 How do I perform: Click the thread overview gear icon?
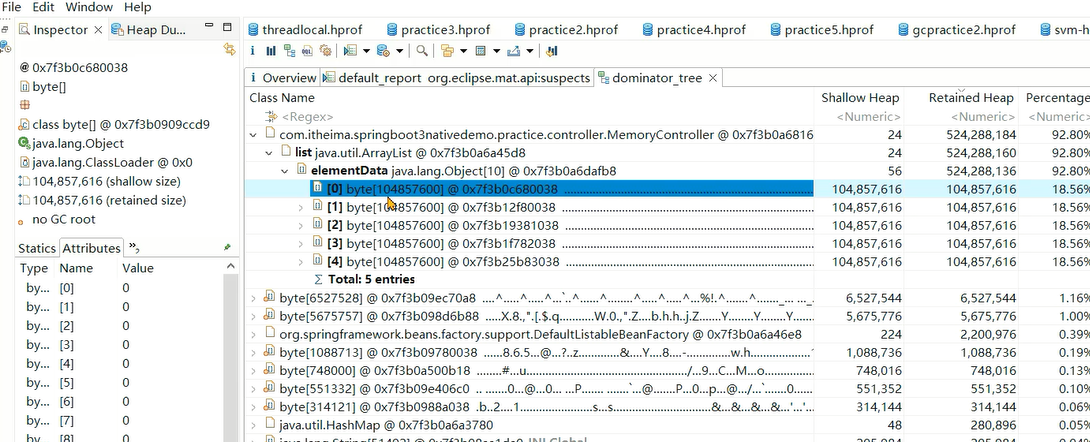tap(326, 50)
